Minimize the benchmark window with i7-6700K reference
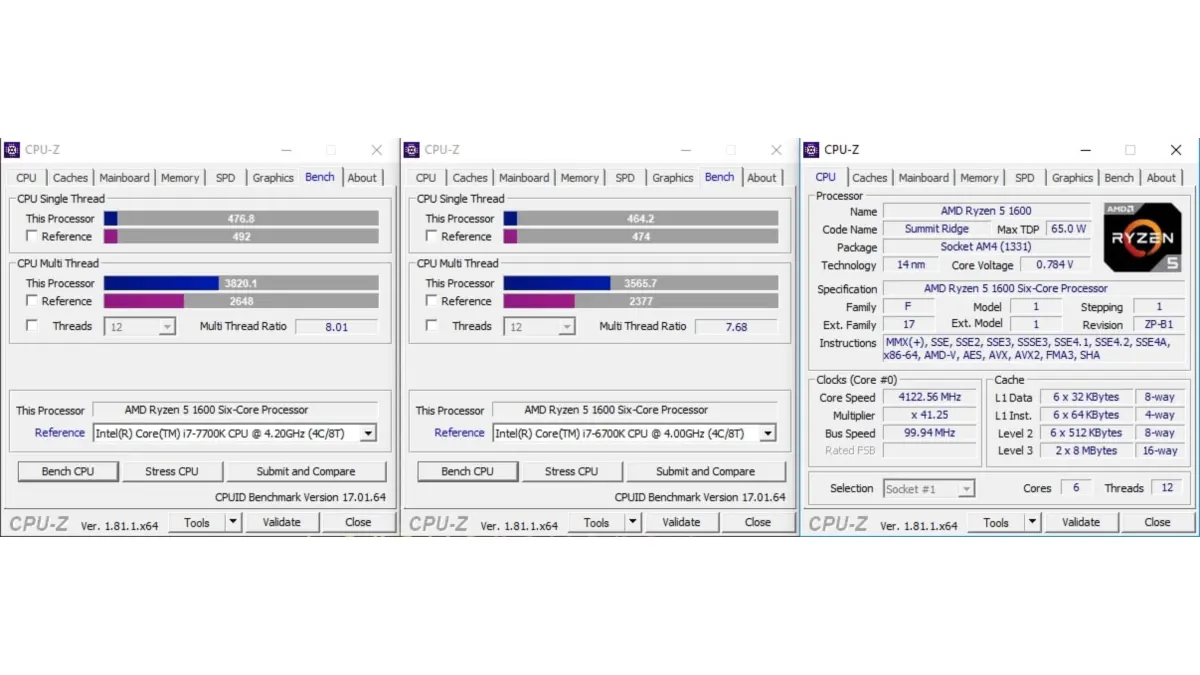 pos(684,150)
